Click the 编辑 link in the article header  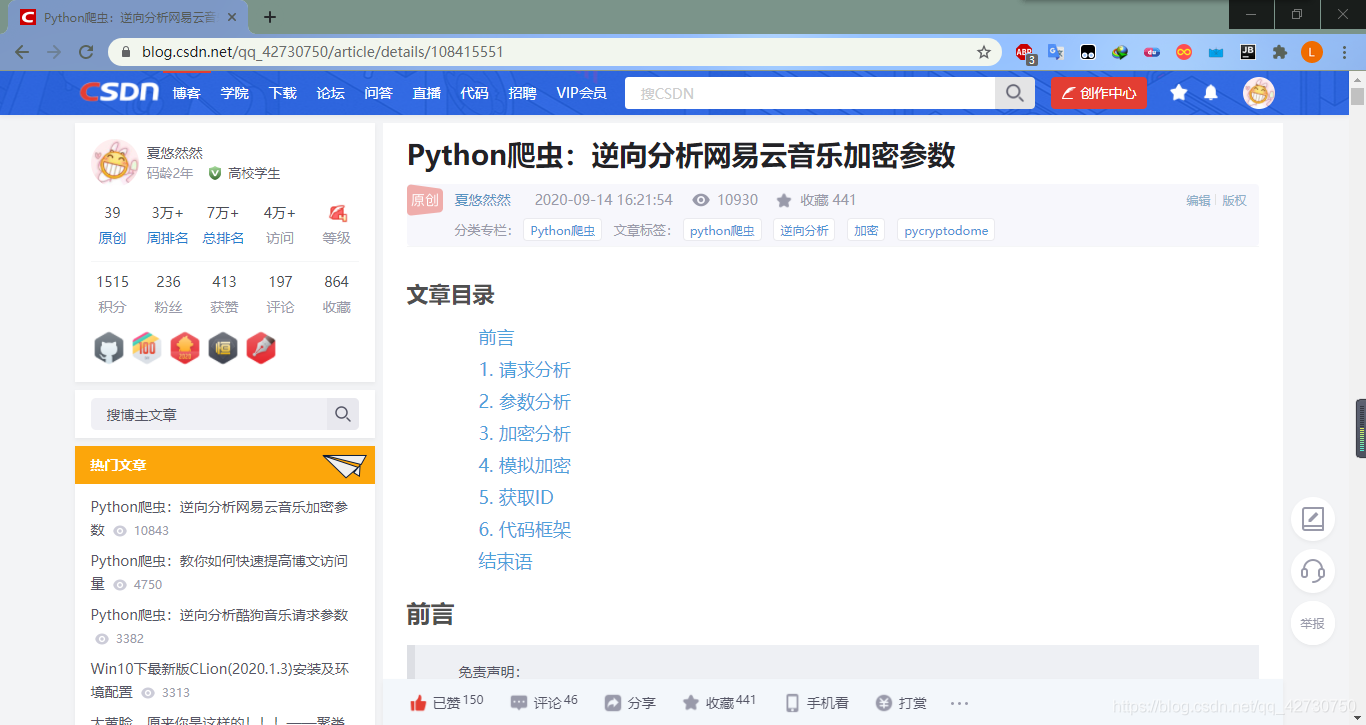point(1198,200)
